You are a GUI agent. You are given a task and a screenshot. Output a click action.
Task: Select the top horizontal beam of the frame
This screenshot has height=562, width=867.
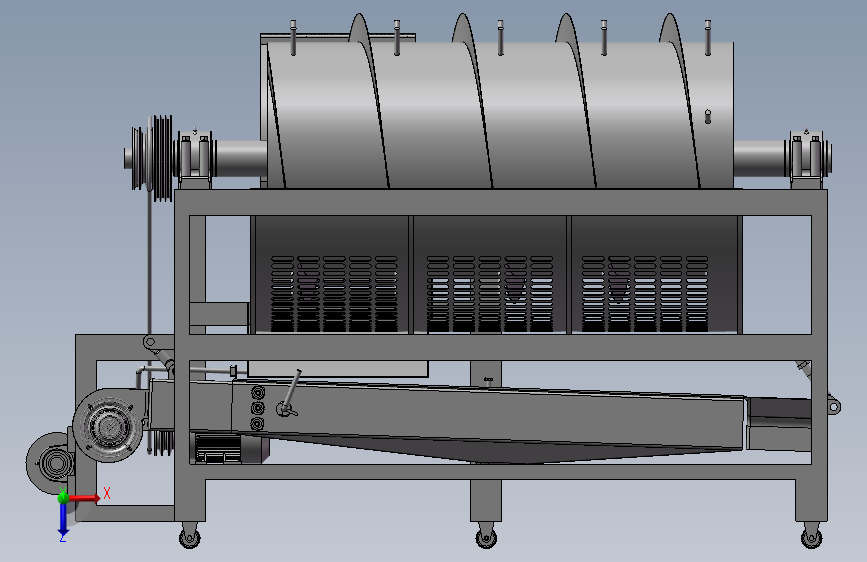coord(500,202)
